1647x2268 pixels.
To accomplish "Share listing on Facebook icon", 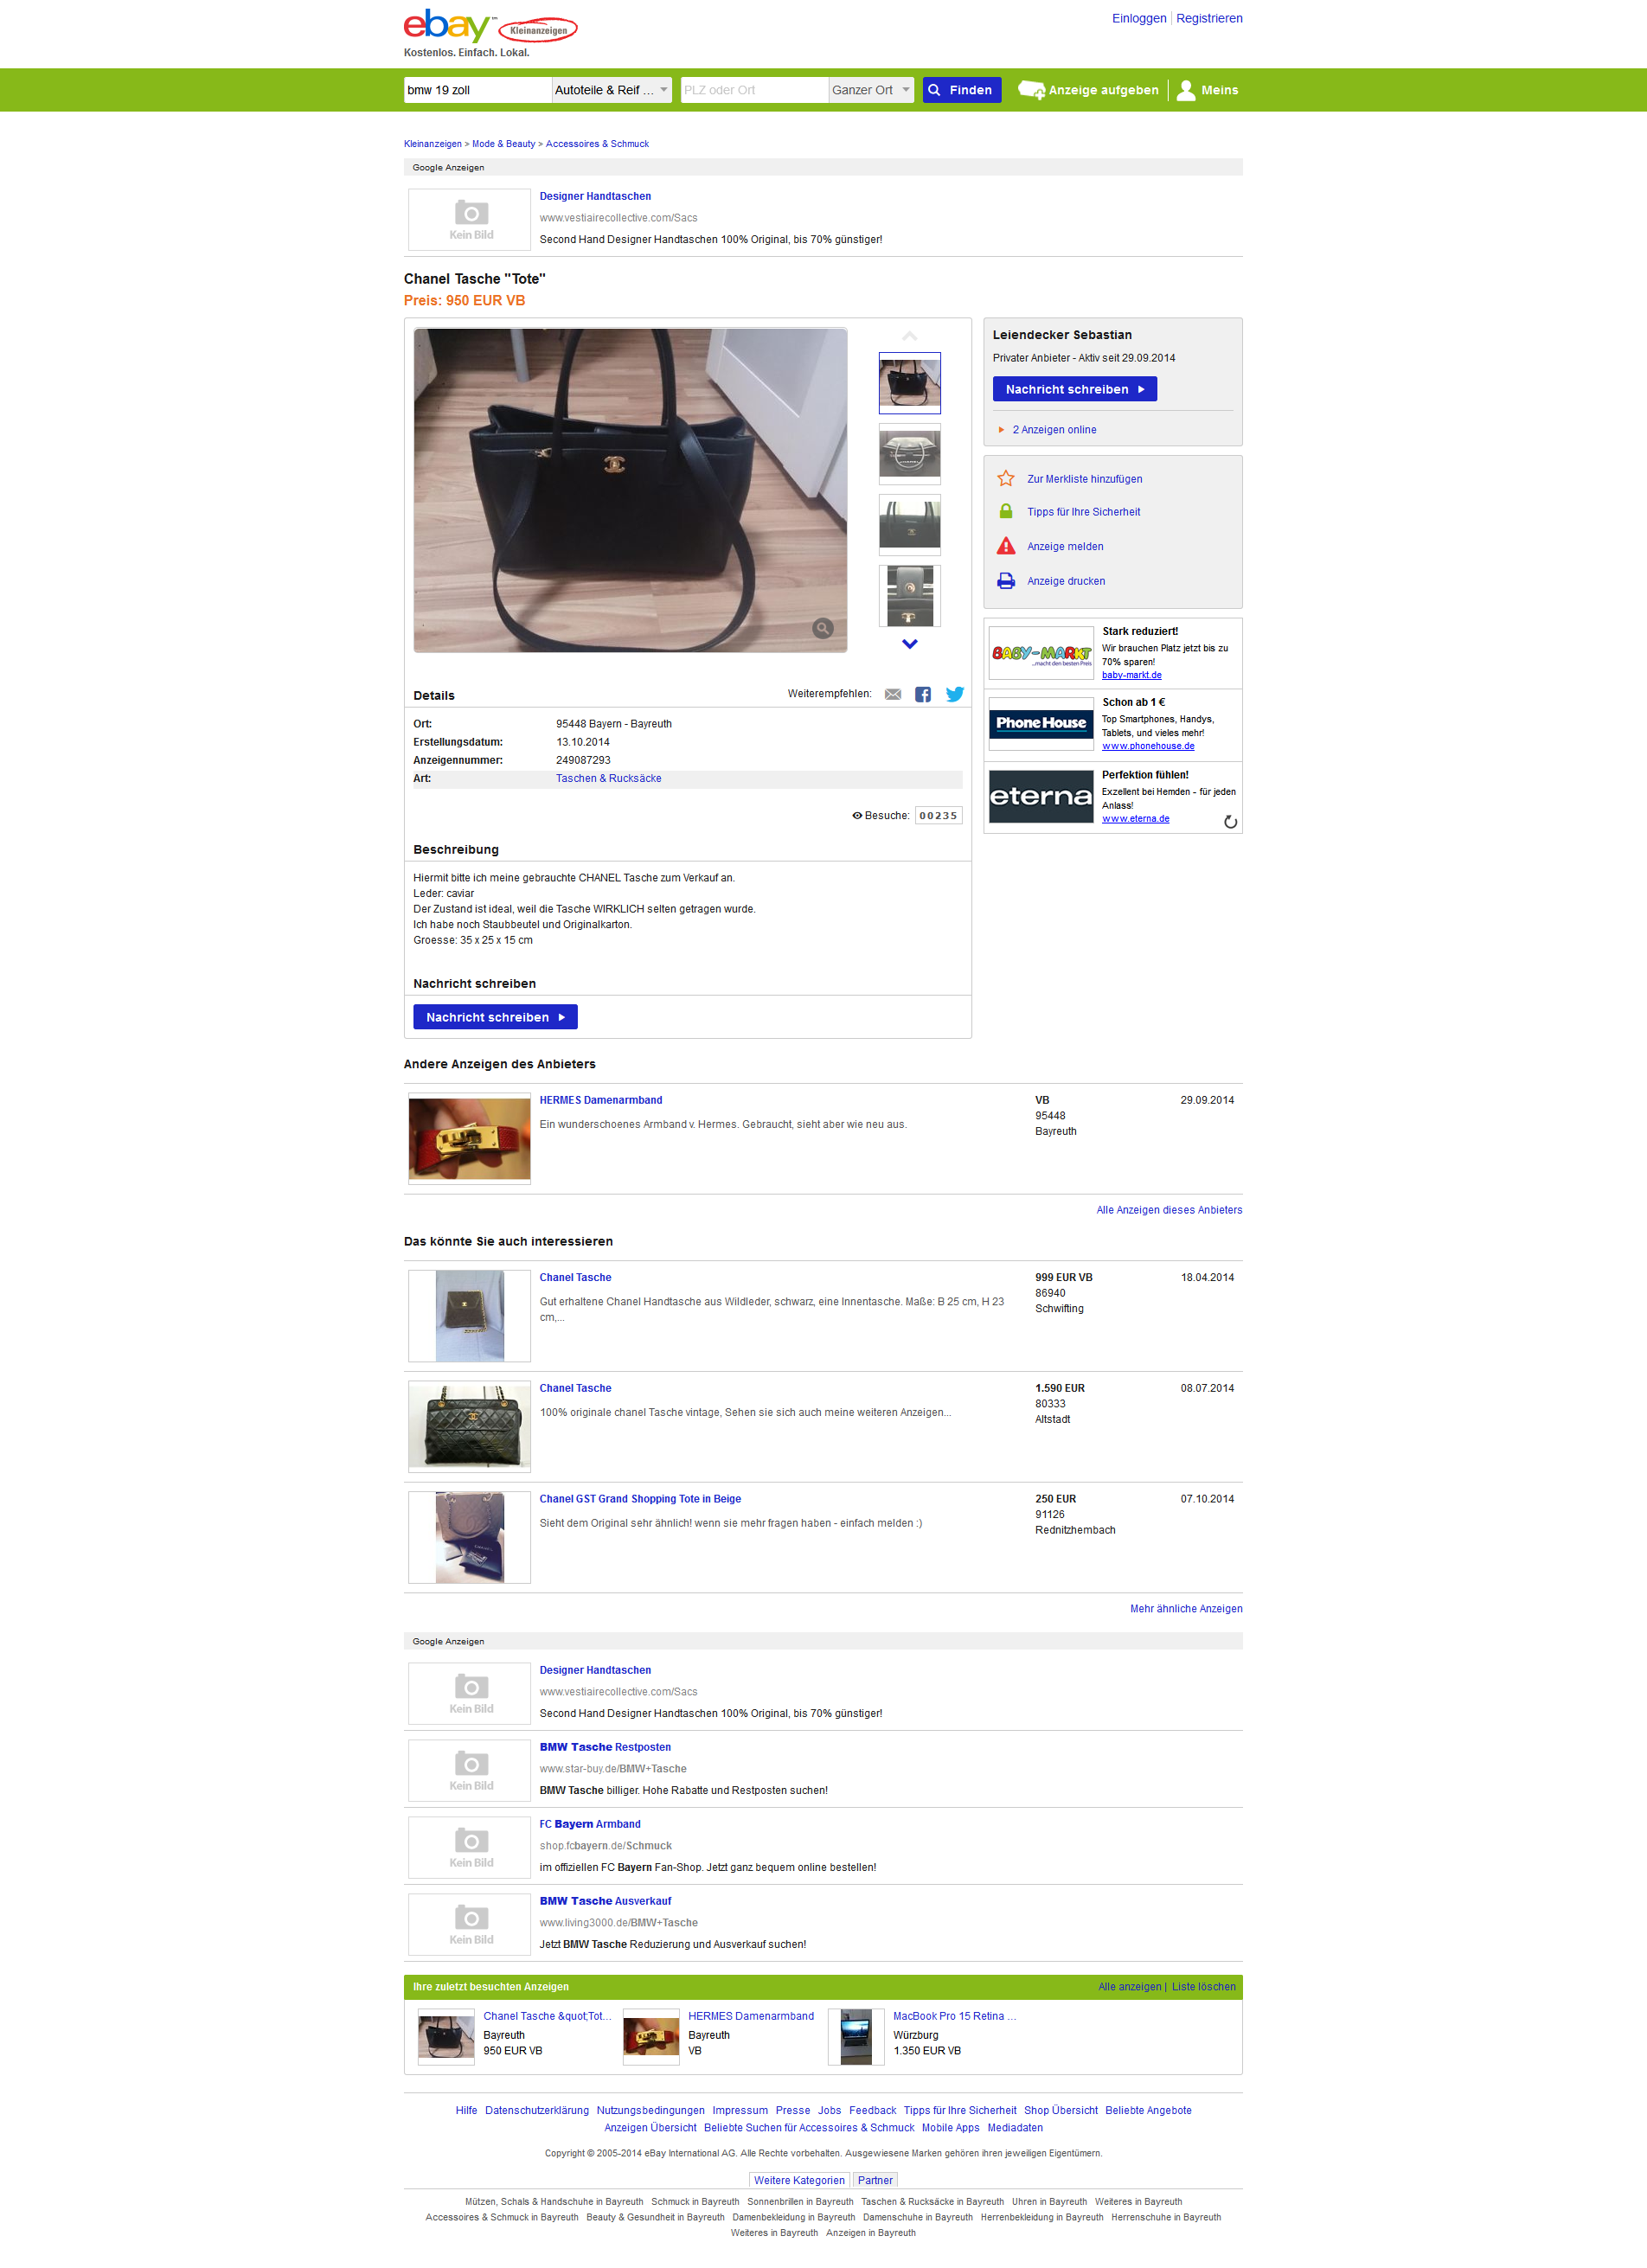I will [x=923, y=694].
